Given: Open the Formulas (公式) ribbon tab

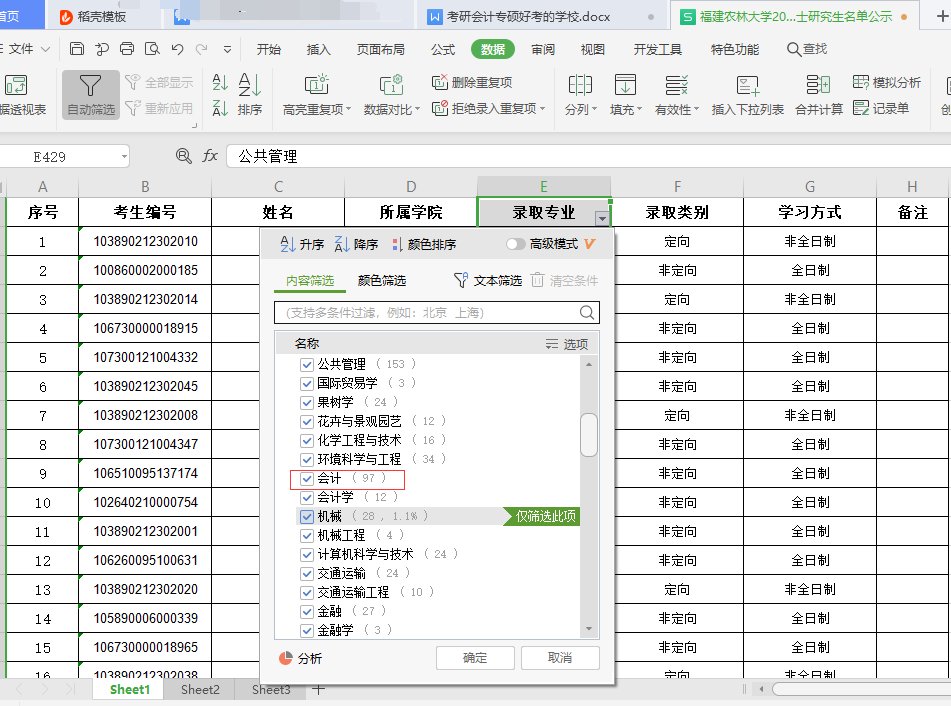Looking at the screenshot, I should pos(443,49).
